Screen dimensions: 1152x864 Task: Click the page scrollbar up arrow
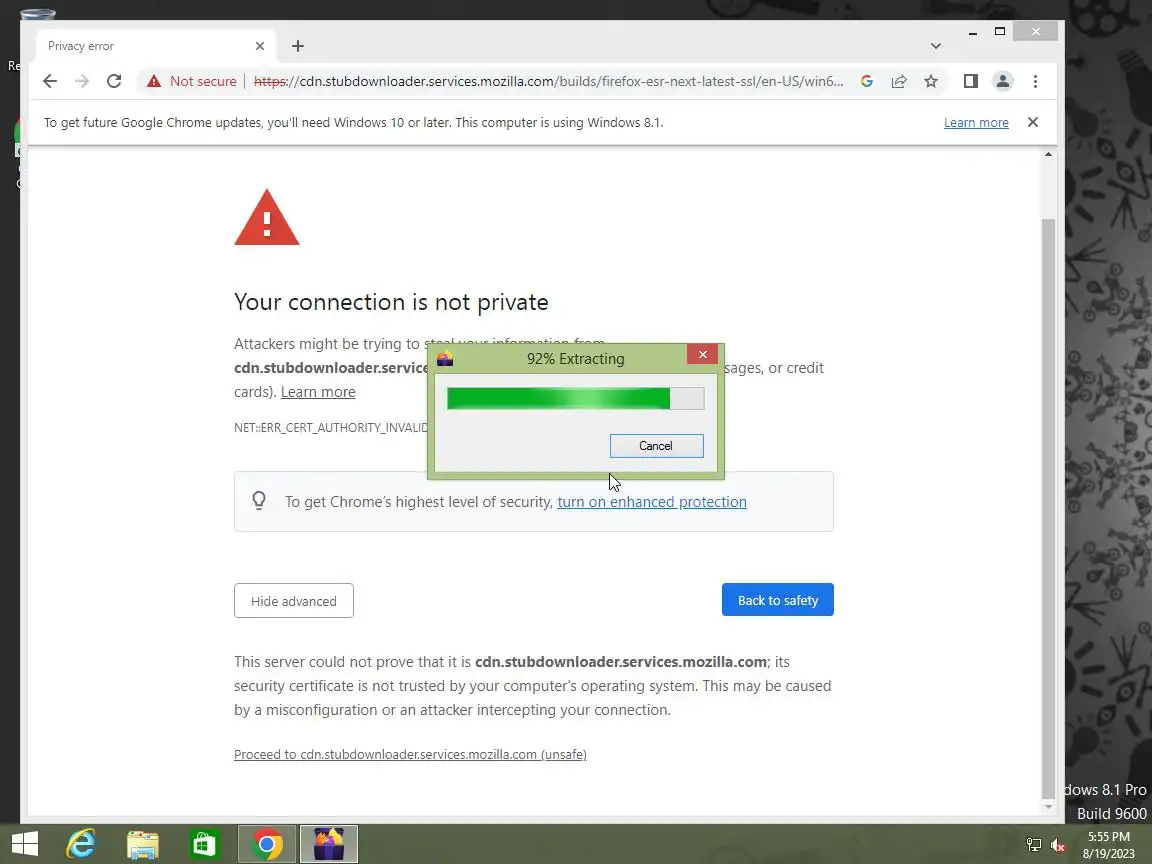pyautogui.click(x=1048, y=154)
